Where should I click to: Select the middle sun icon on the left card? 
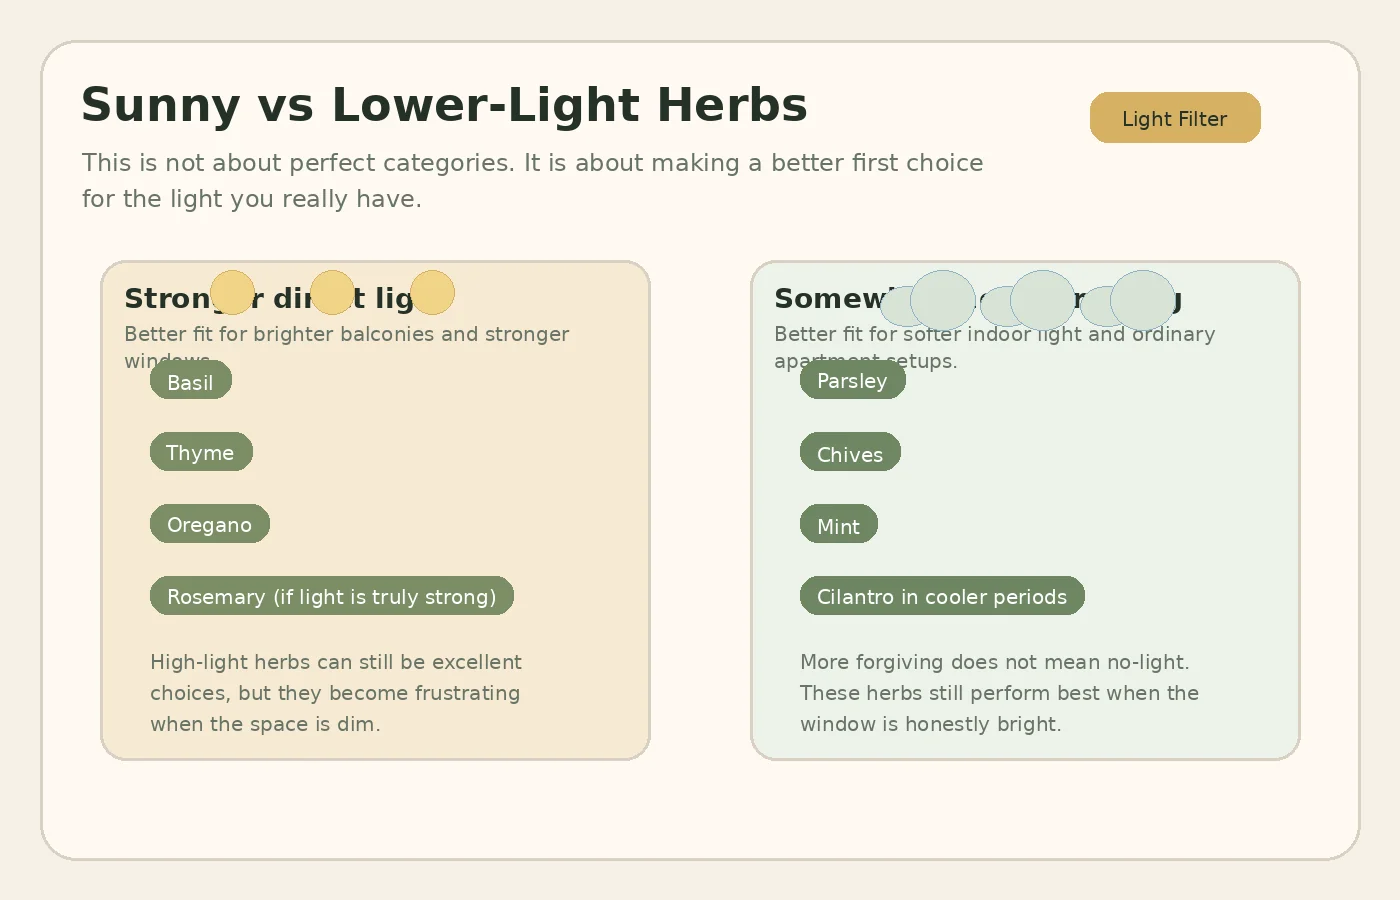pyautogui.click(x=332, y=292)
